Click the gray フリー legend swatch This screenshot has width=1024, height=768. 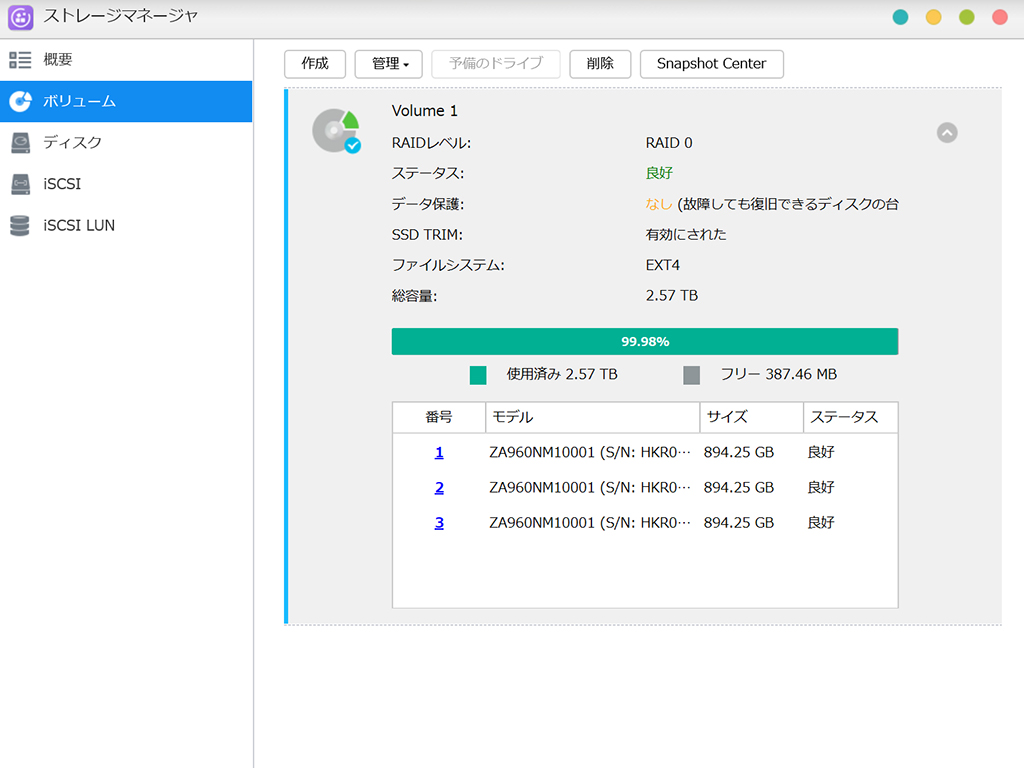[x=692, y=375]
